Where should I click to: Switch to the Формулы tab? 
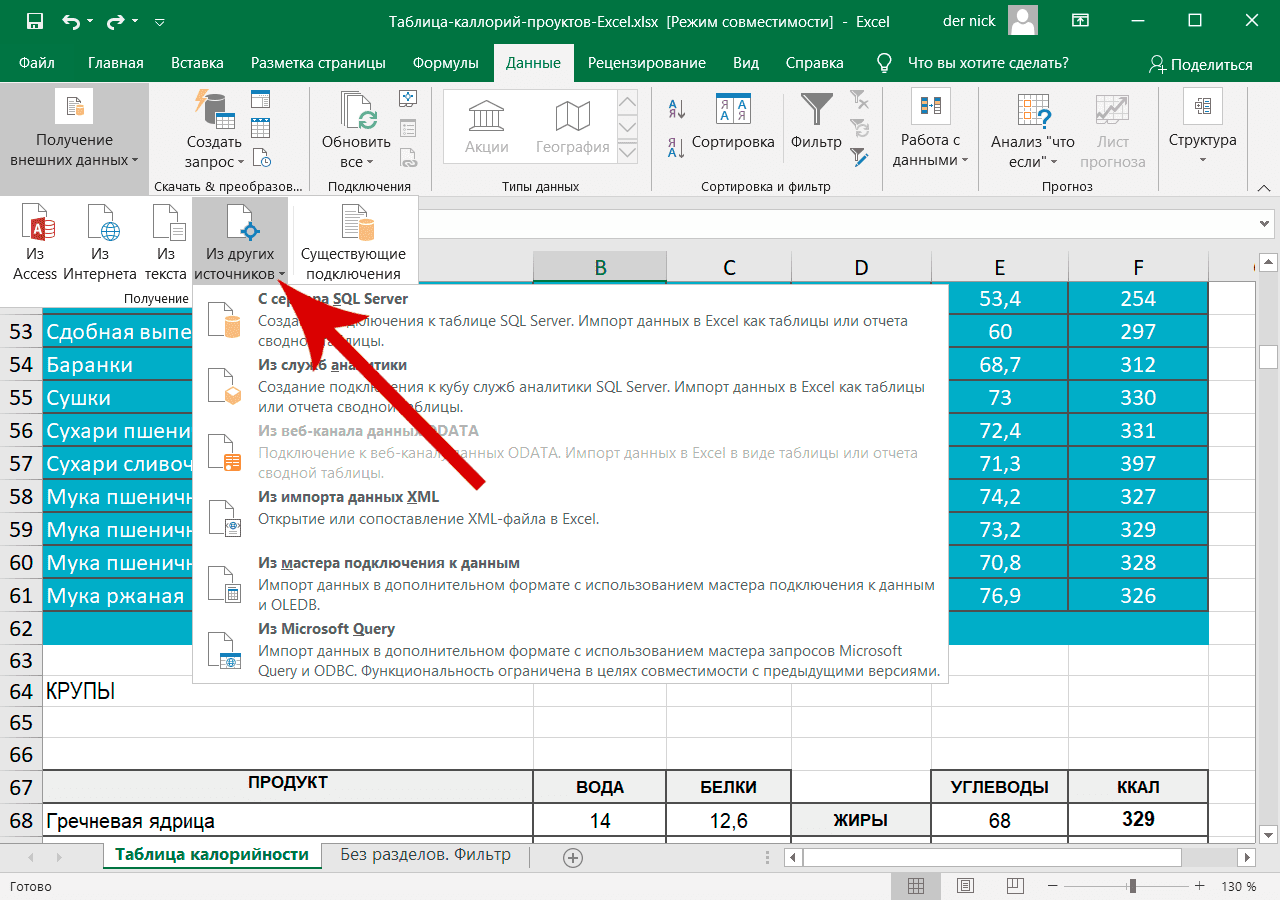446,63
